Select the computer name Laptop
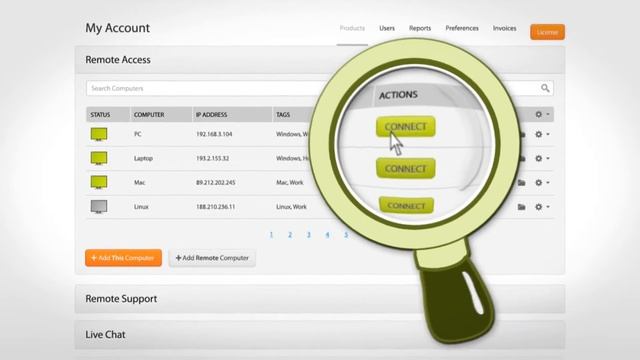Viewport: 640px width, 360px height. click(x=143, y=158)
